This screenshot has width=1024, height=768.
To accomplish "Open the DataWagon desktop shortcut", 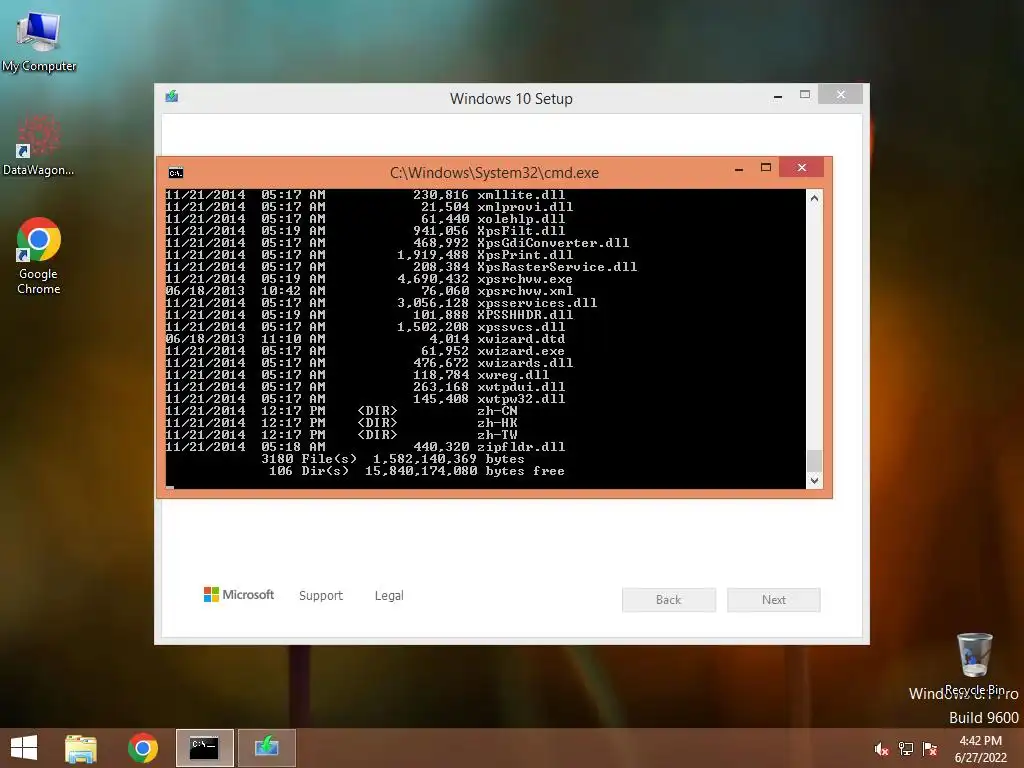I will (x=38, y=145).
